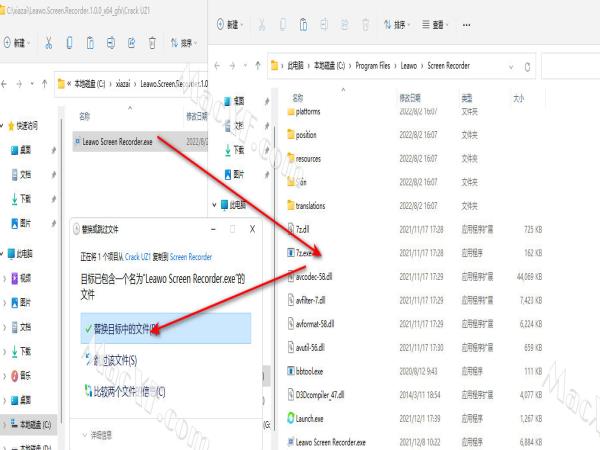Screen dimensions: 600x450
Task: Go up one level in left window
Action: (x=44, y=83)
